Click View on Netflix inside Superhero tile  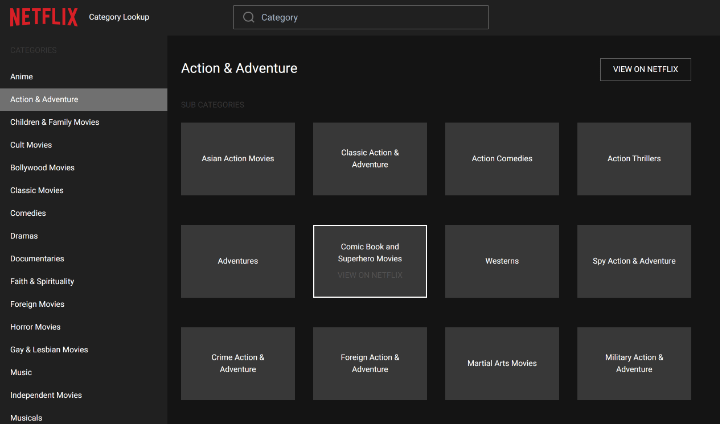click(x=370, y=275)
